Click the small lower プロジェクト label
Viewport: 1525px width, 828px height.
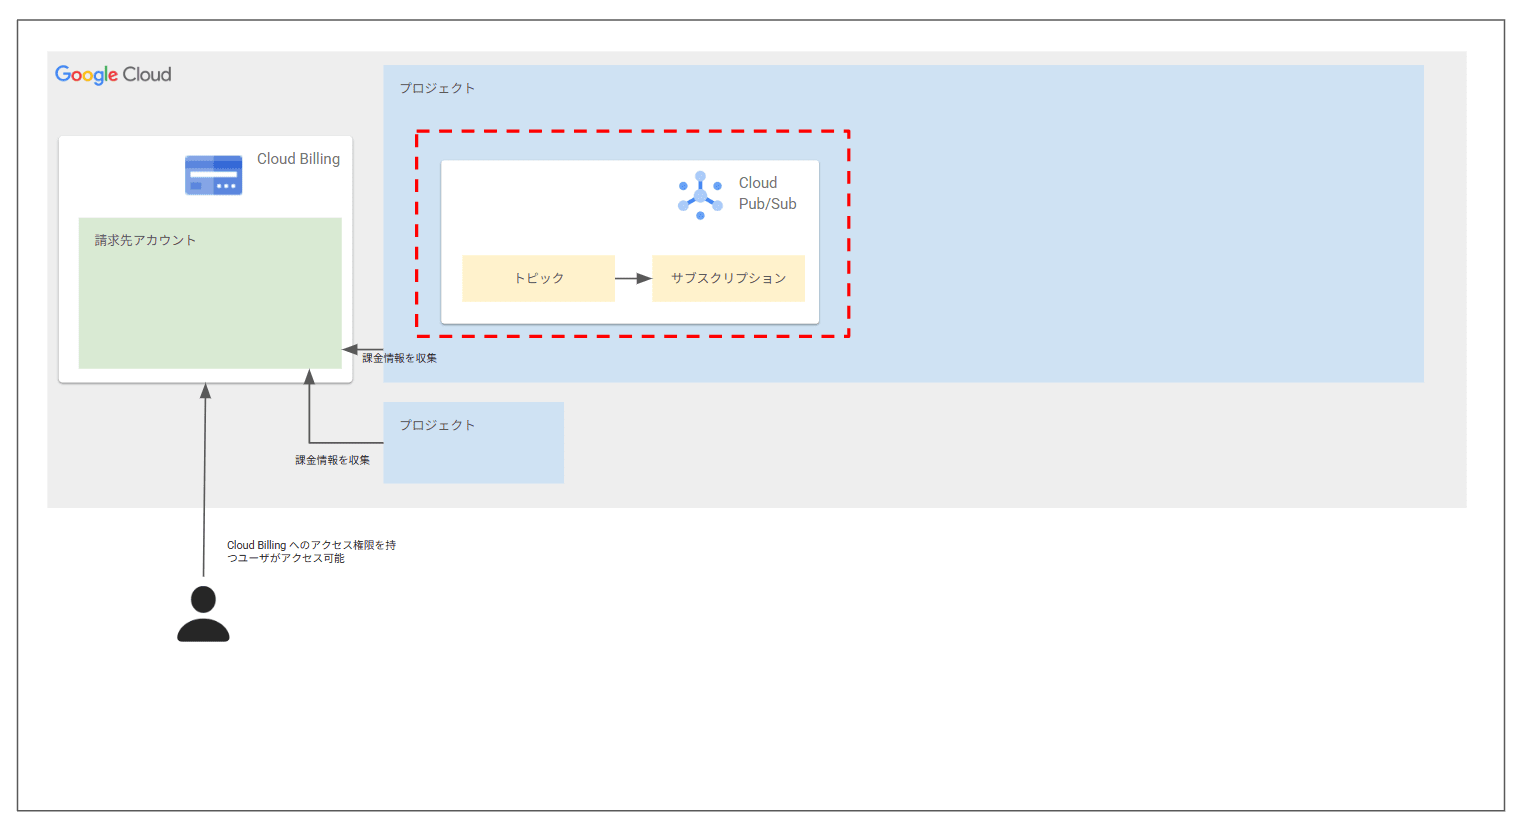click(x=437, y=425)
